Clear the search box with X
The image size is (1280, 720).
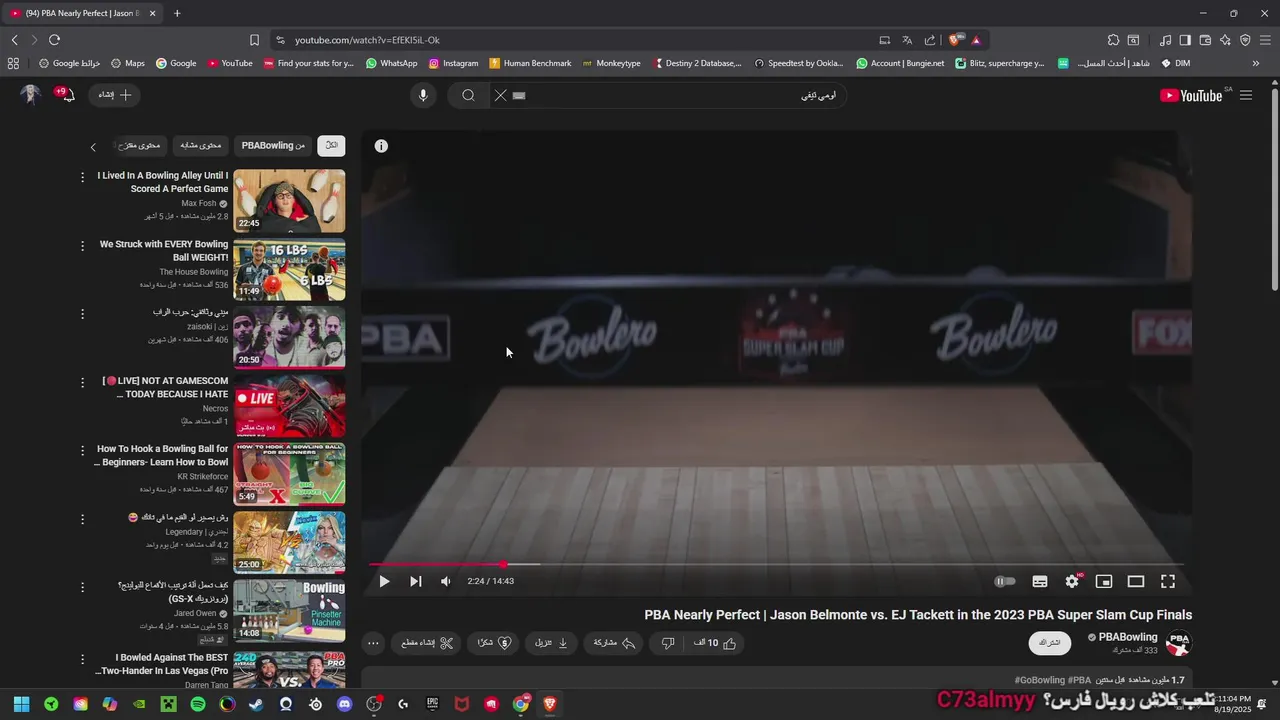(x=501, y=95)
